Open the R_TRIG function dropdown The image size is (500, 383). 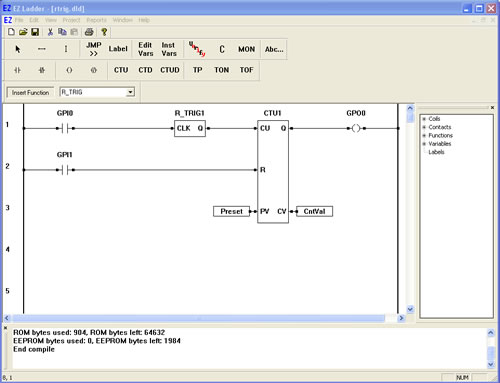pyautogui.click(x=130, y=92)
